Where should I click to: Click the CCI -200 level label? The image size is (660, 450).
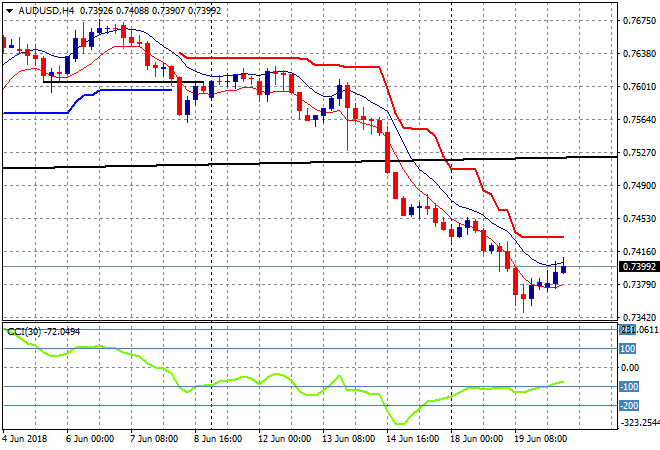[629, 406]
